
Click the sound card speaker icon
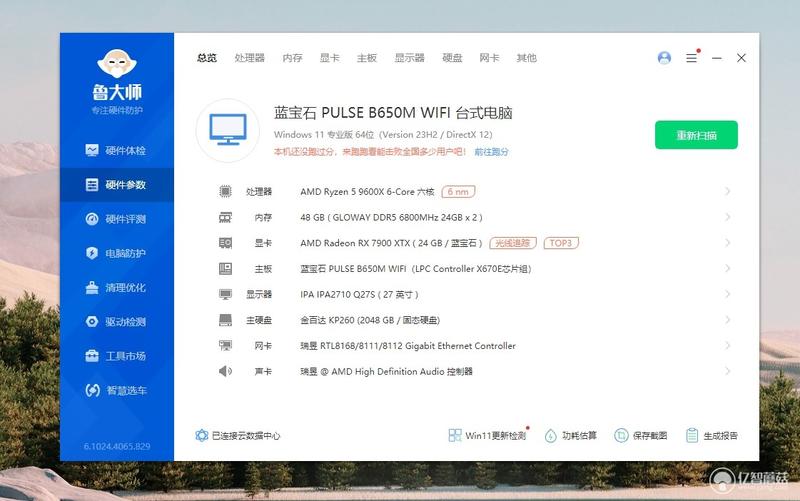coord(225,371)
